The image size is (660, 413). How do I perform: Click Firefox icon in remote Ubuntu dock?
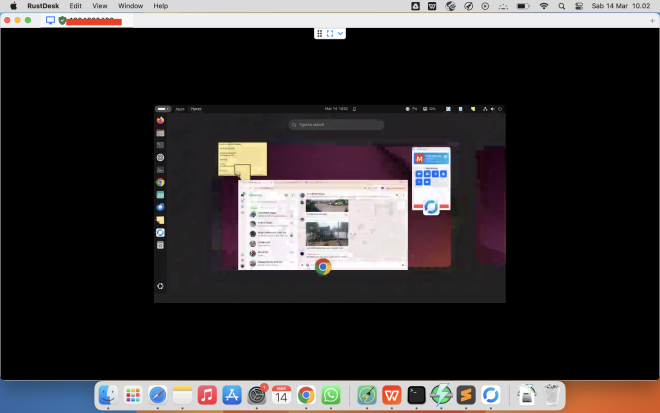click(160, 120)
